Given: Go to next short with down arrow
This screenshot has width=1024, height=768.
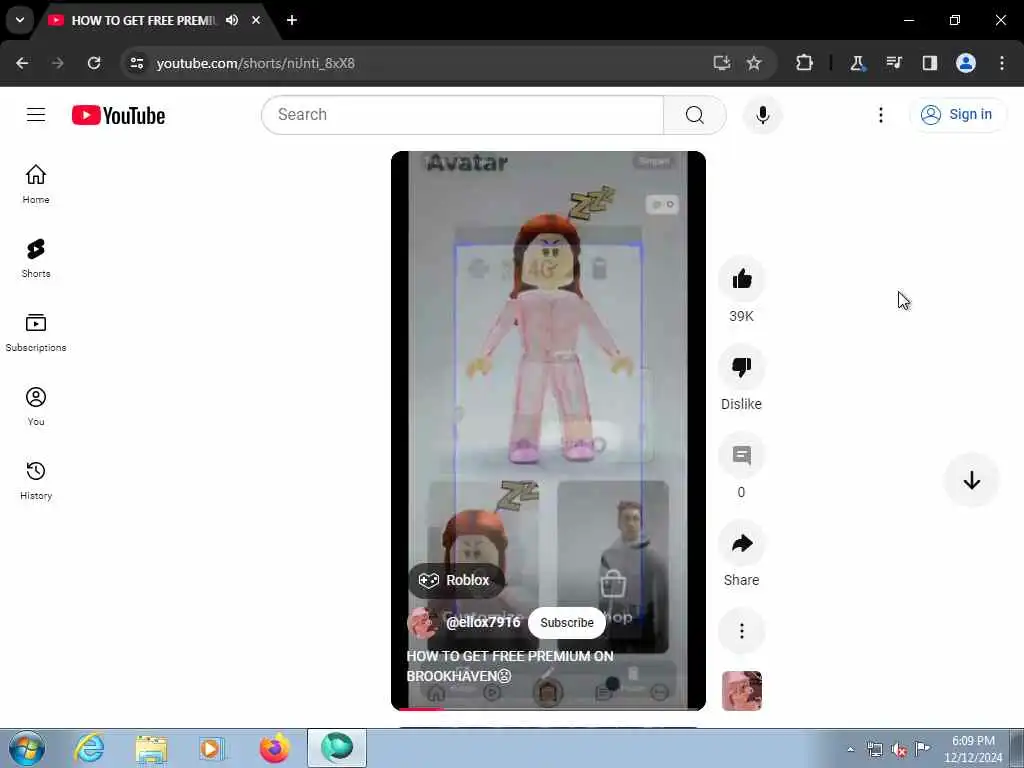Looking at the screenshot, I should [x=971, y=480].
